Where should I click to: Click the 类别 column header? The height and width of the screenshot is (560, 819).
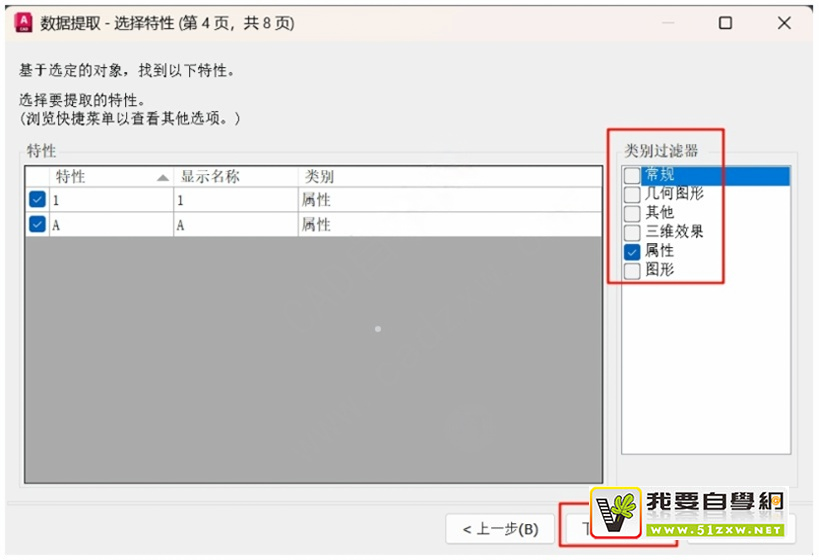point(320,177)
